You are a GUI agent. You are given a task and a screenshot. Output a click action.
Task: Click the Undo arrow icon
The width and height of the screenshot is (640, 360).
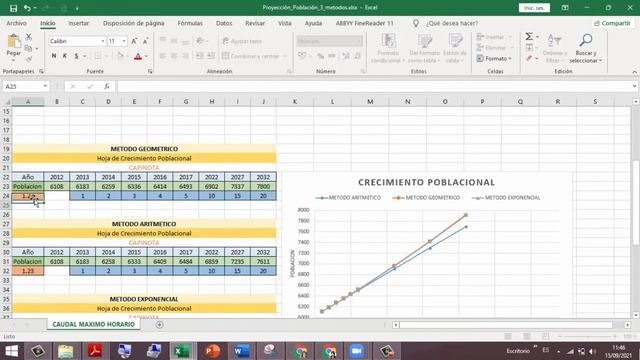[x=27, y=8]
